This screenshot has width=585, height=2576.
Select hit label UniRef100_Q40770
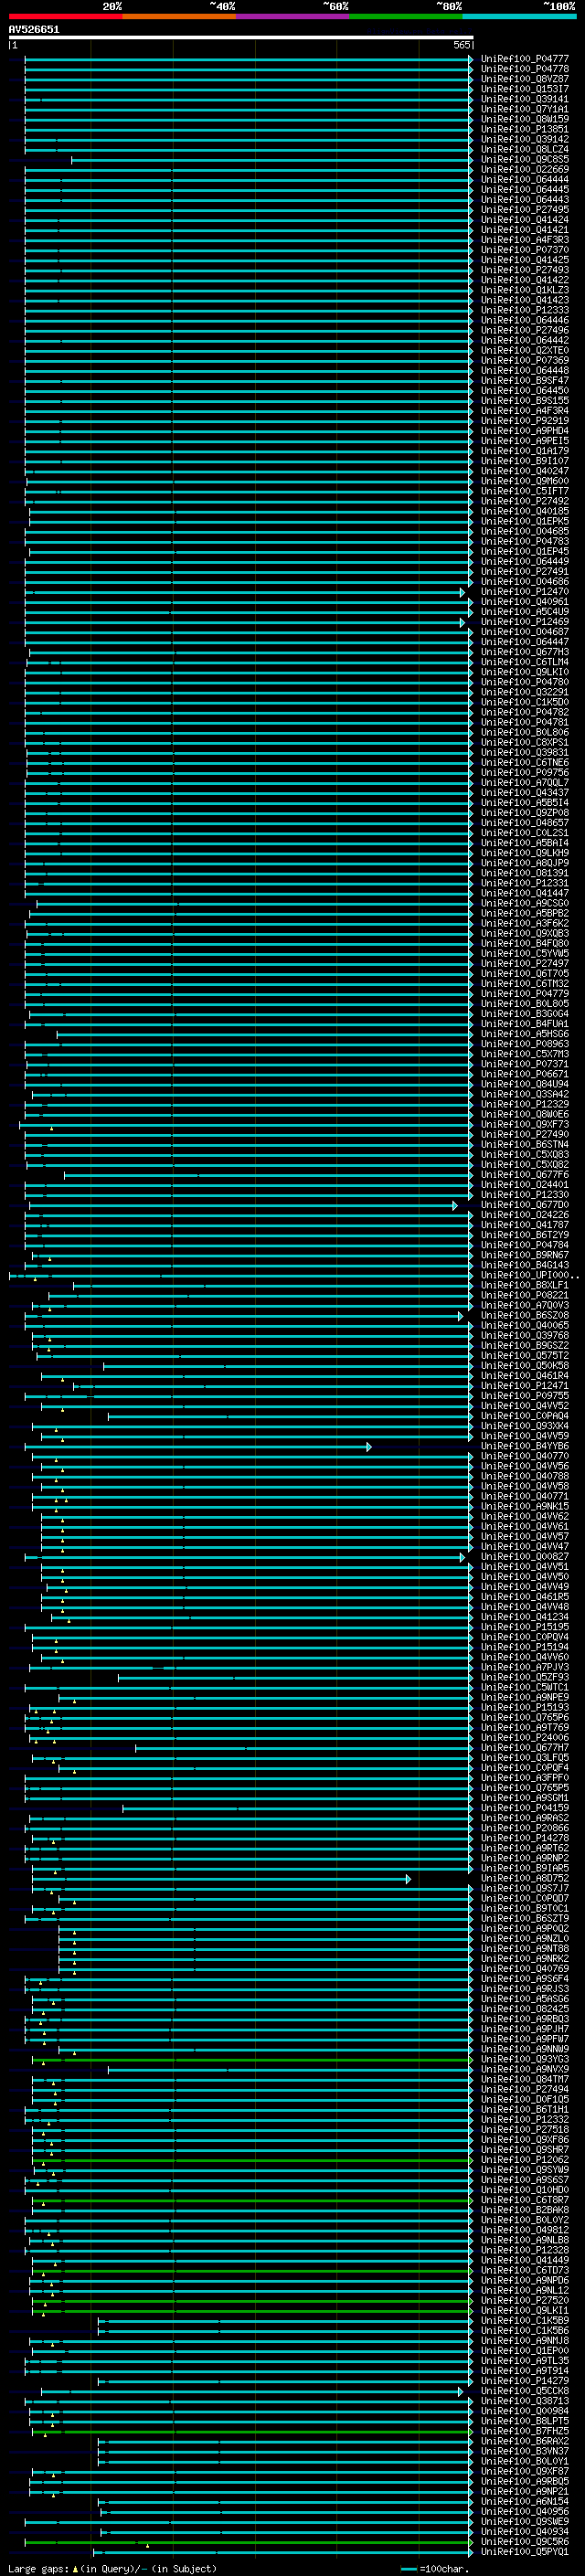525,1456
